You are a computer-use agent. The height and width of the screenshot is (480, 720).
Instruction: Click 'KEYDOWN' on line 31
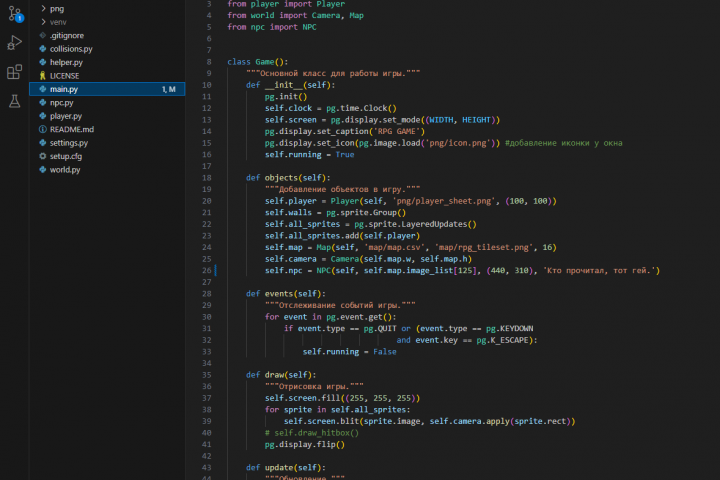(x=517, y=328)
